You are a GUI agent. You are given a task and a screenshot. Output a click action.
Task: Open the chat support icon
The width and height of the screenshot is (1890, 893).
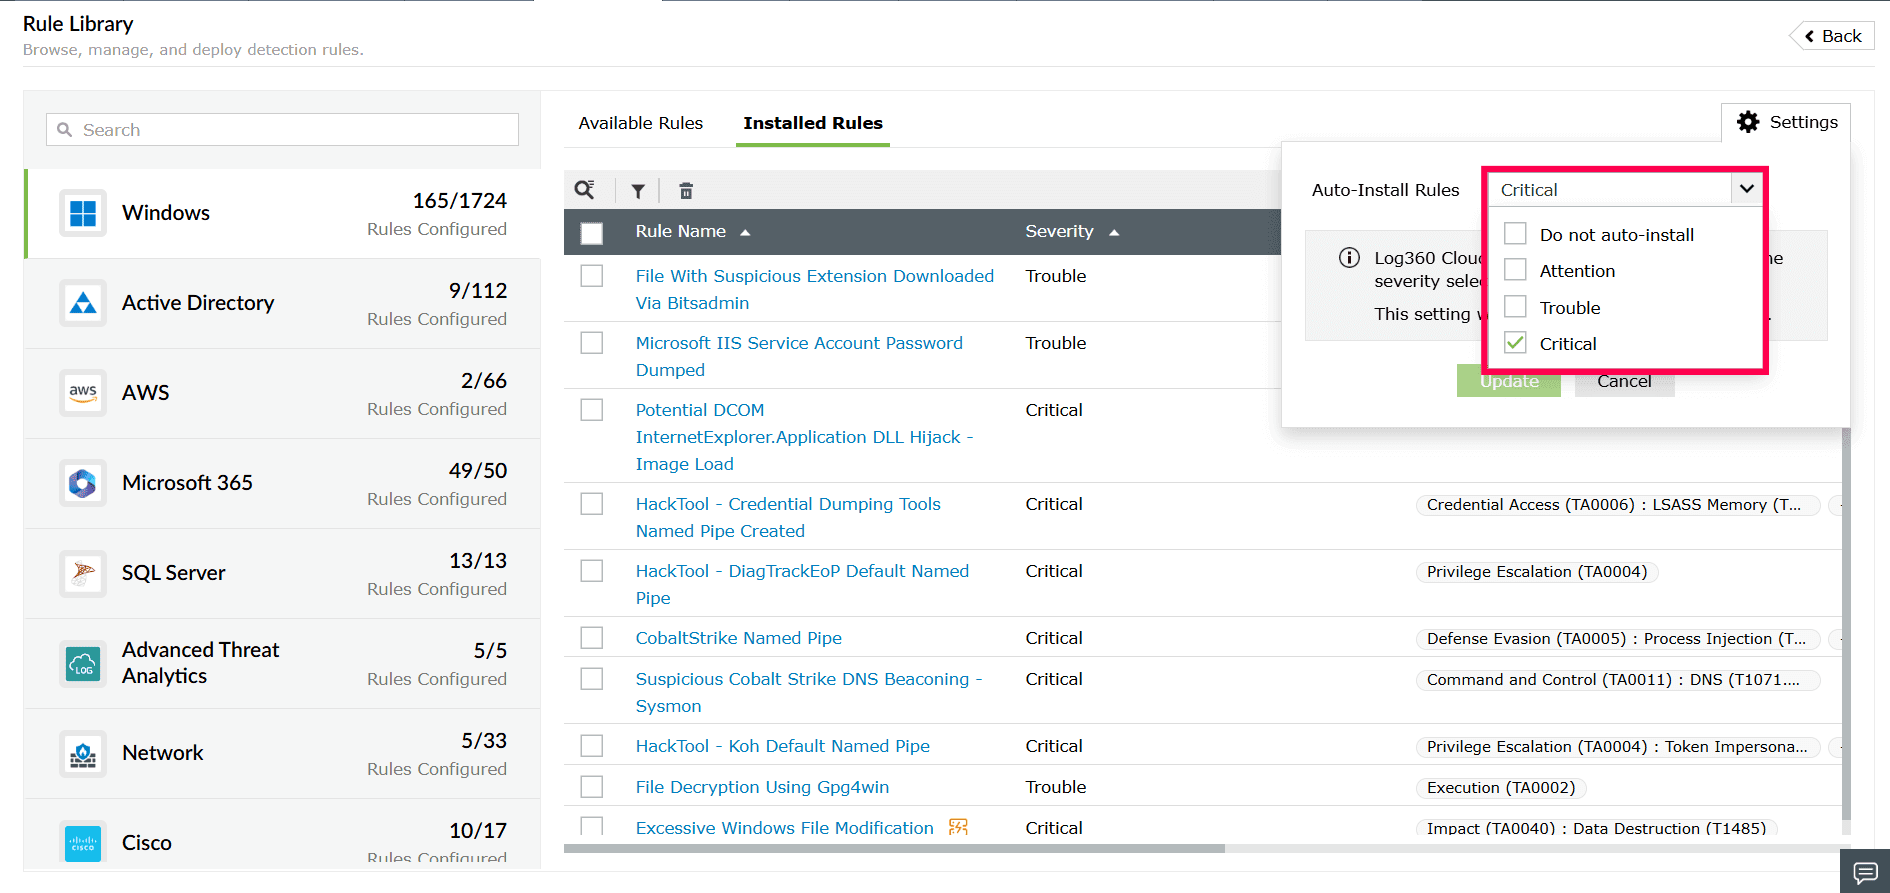tap(1865, 871)
